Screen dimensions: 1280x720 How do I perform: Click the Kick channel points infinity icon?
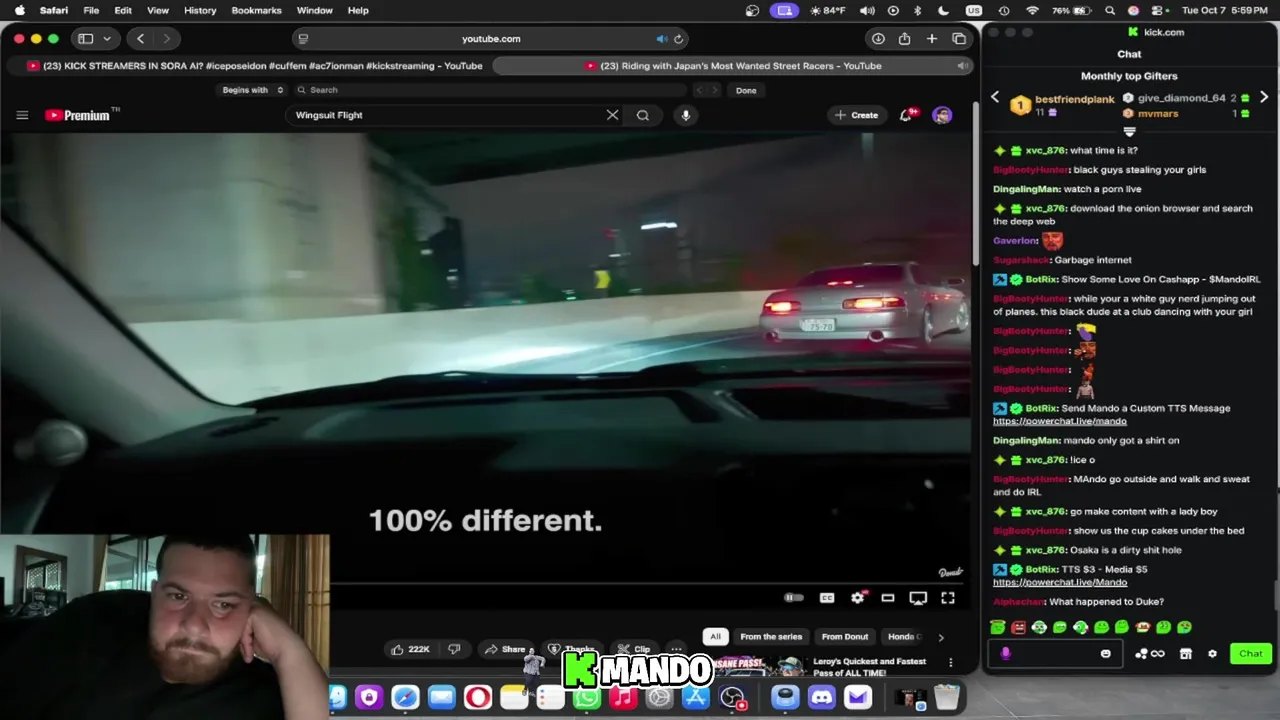[1158, 654]
